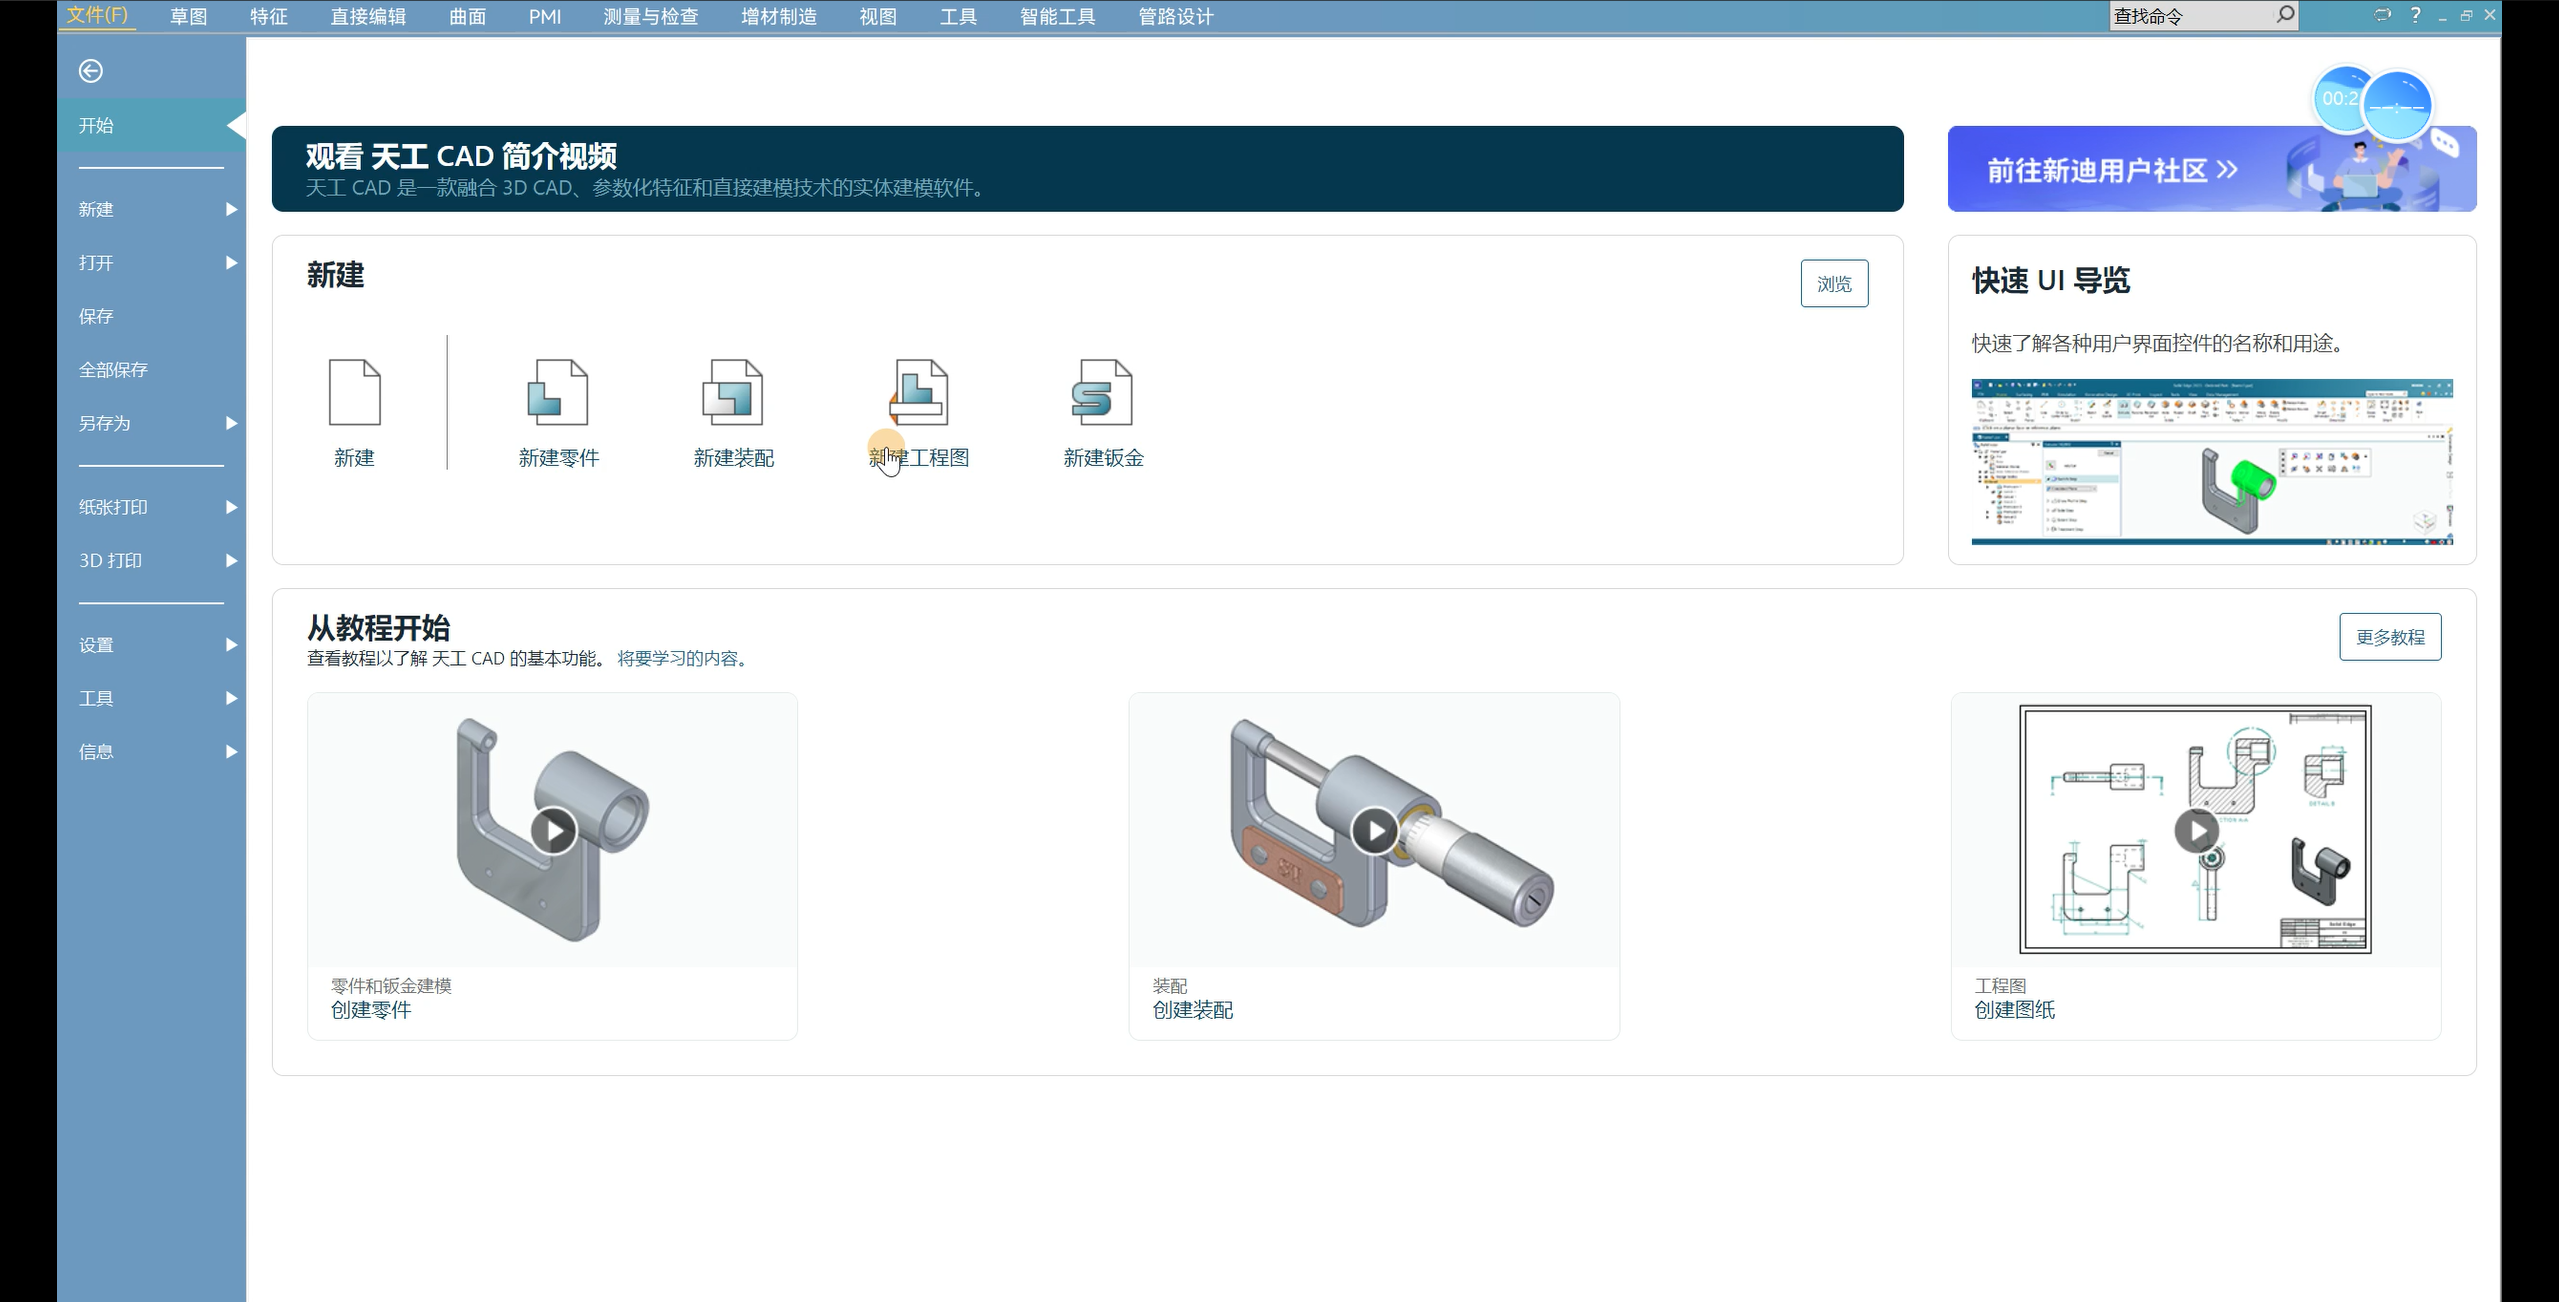
Task: Click the 新建零件 part icon
Action: point(558,392)
